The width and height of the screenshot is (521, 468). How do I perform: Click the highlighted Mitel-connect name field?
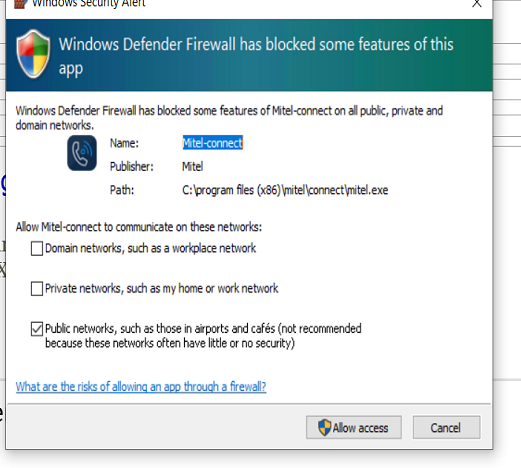(x=213, y=143)
